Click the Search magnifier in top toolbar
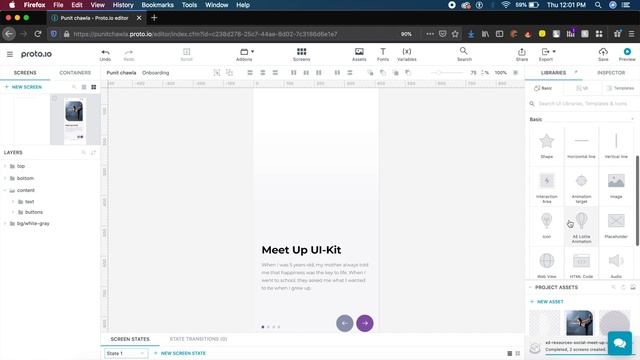Screen dimensions: 640x360 pyautogui.click(x=463, y=51)
